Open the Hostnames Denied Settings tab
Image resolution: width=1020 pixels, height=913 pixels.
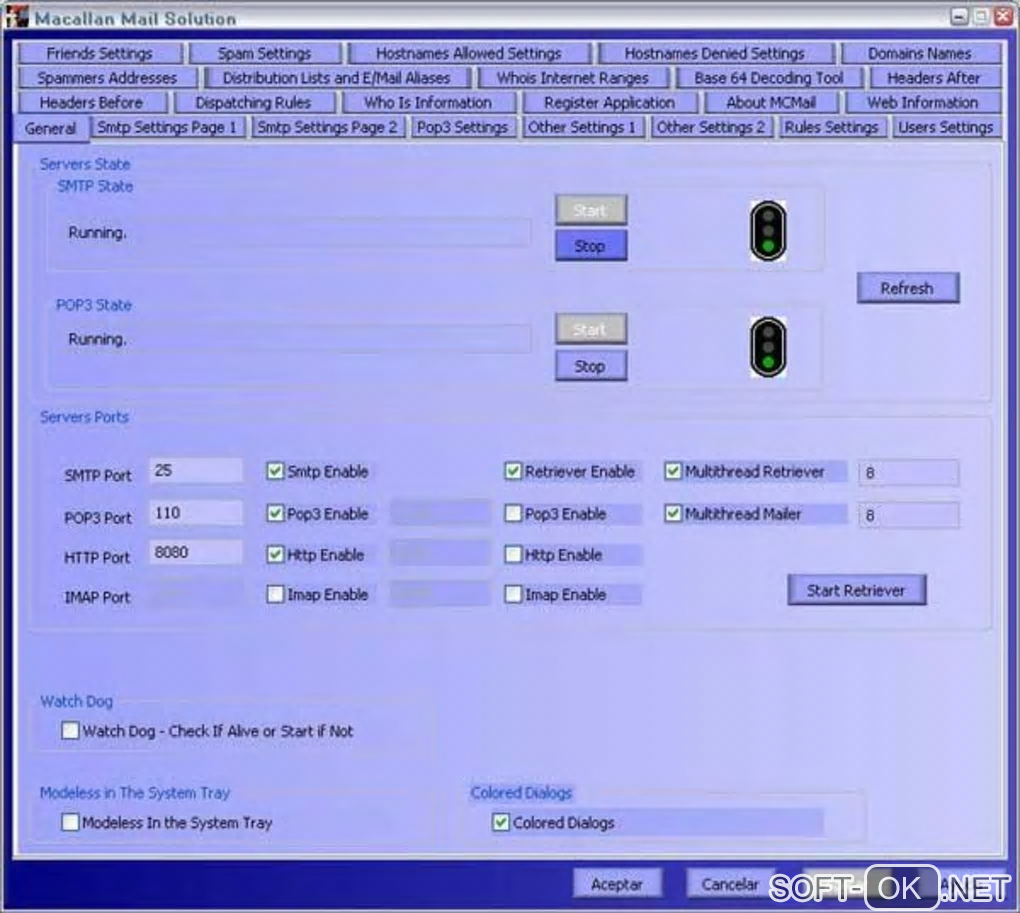click(715, 53)
